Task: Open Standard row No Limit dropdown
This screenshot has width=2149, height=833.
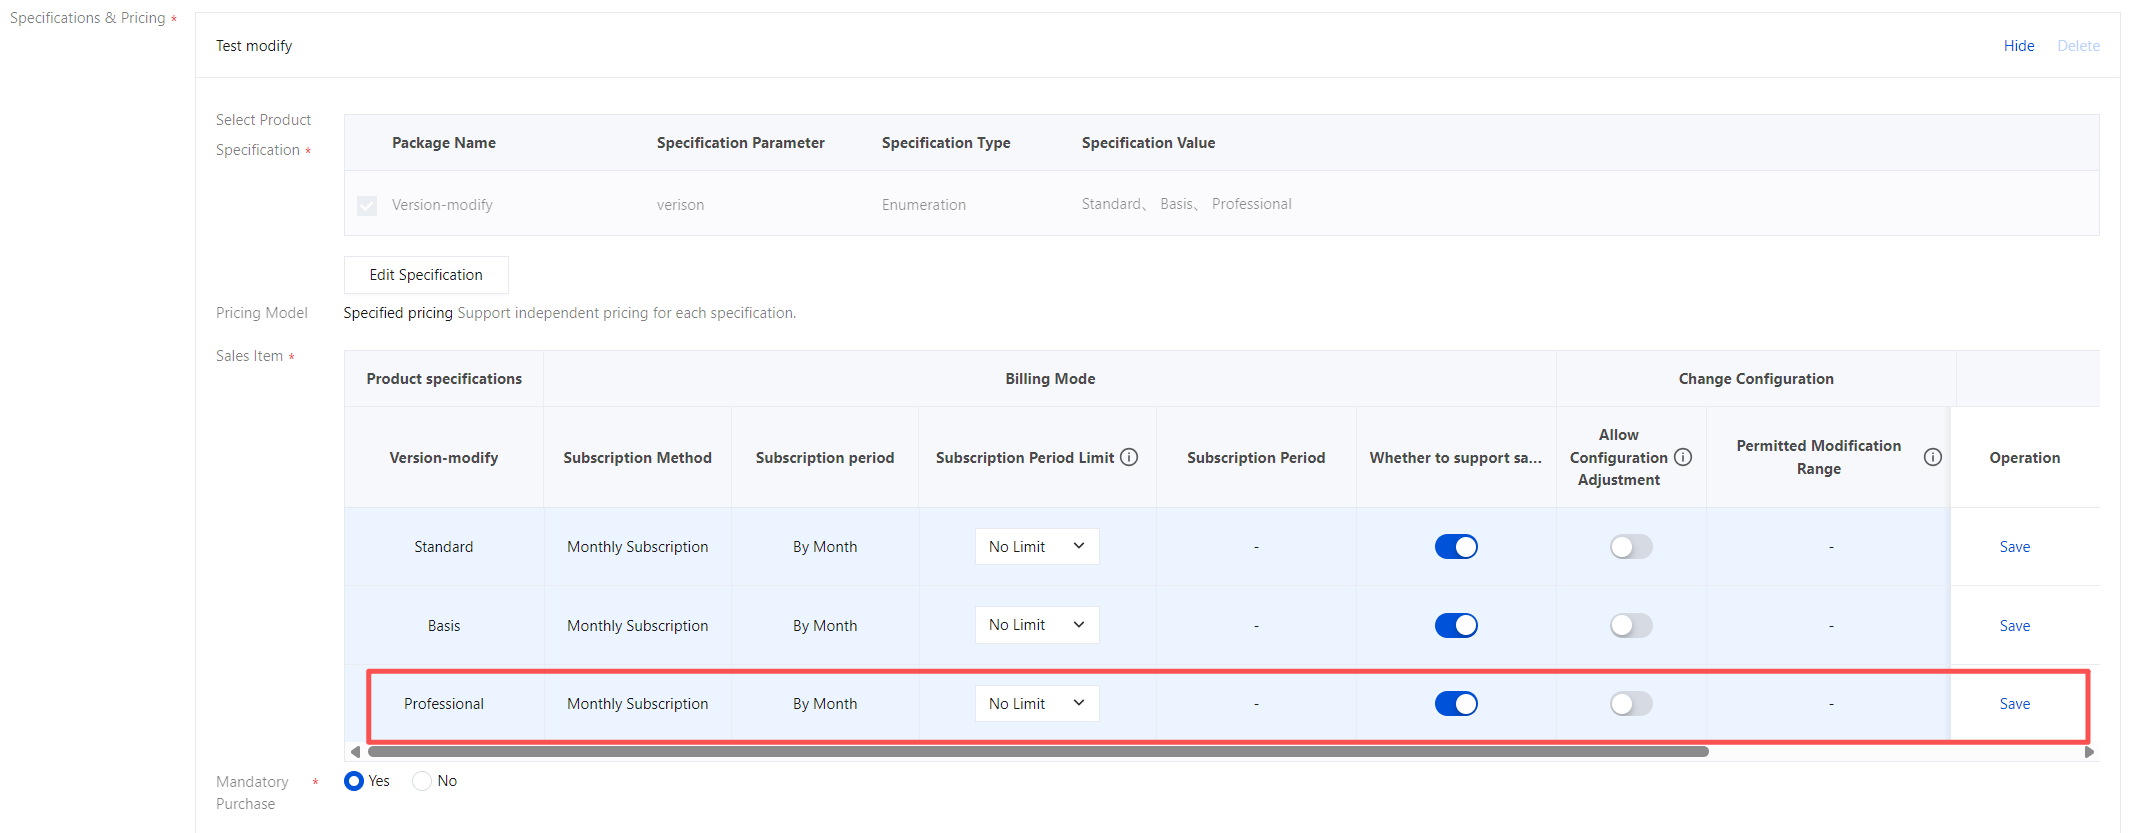Action: pyautogui.click(x=1036, y=547)
